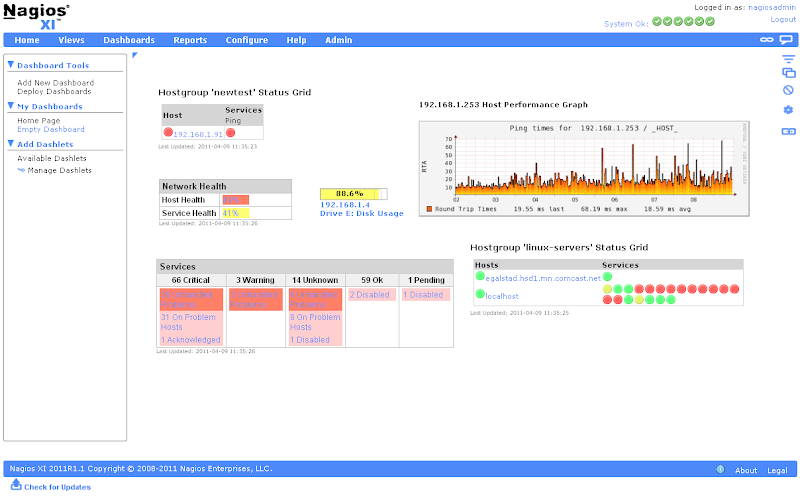Image resolution: width=800 pixels, height=497 pixels.
Task: Click the Logout link
Action: pos(783,19)
